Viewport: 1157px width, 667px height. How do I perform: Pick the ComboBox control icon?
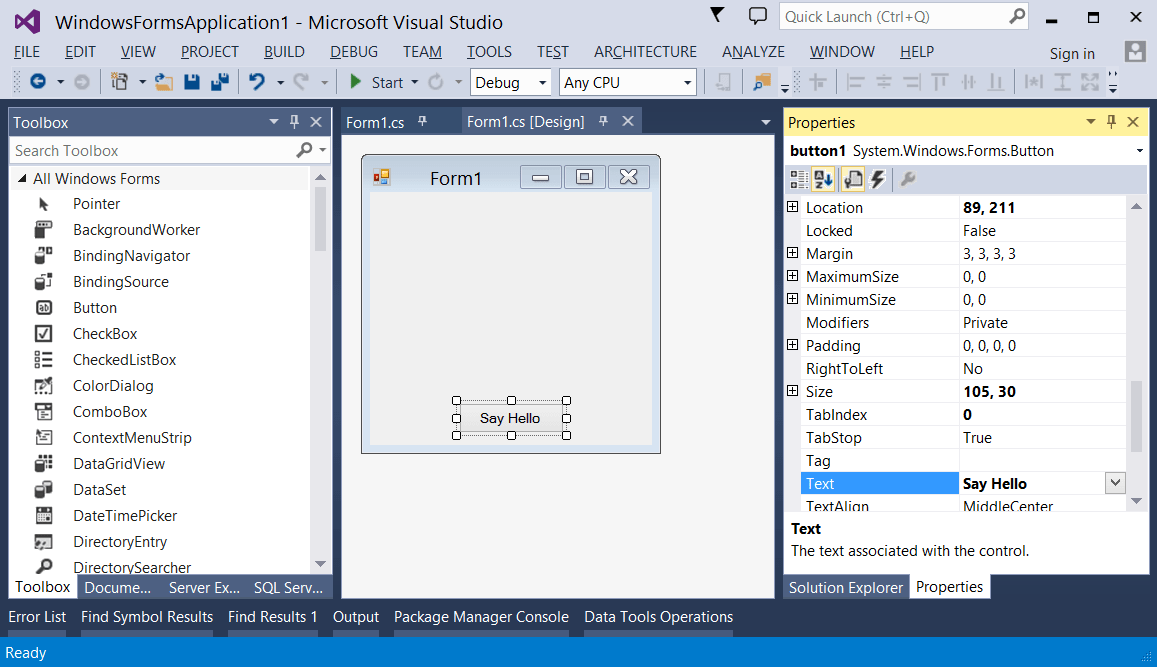(x=44, y=412)
